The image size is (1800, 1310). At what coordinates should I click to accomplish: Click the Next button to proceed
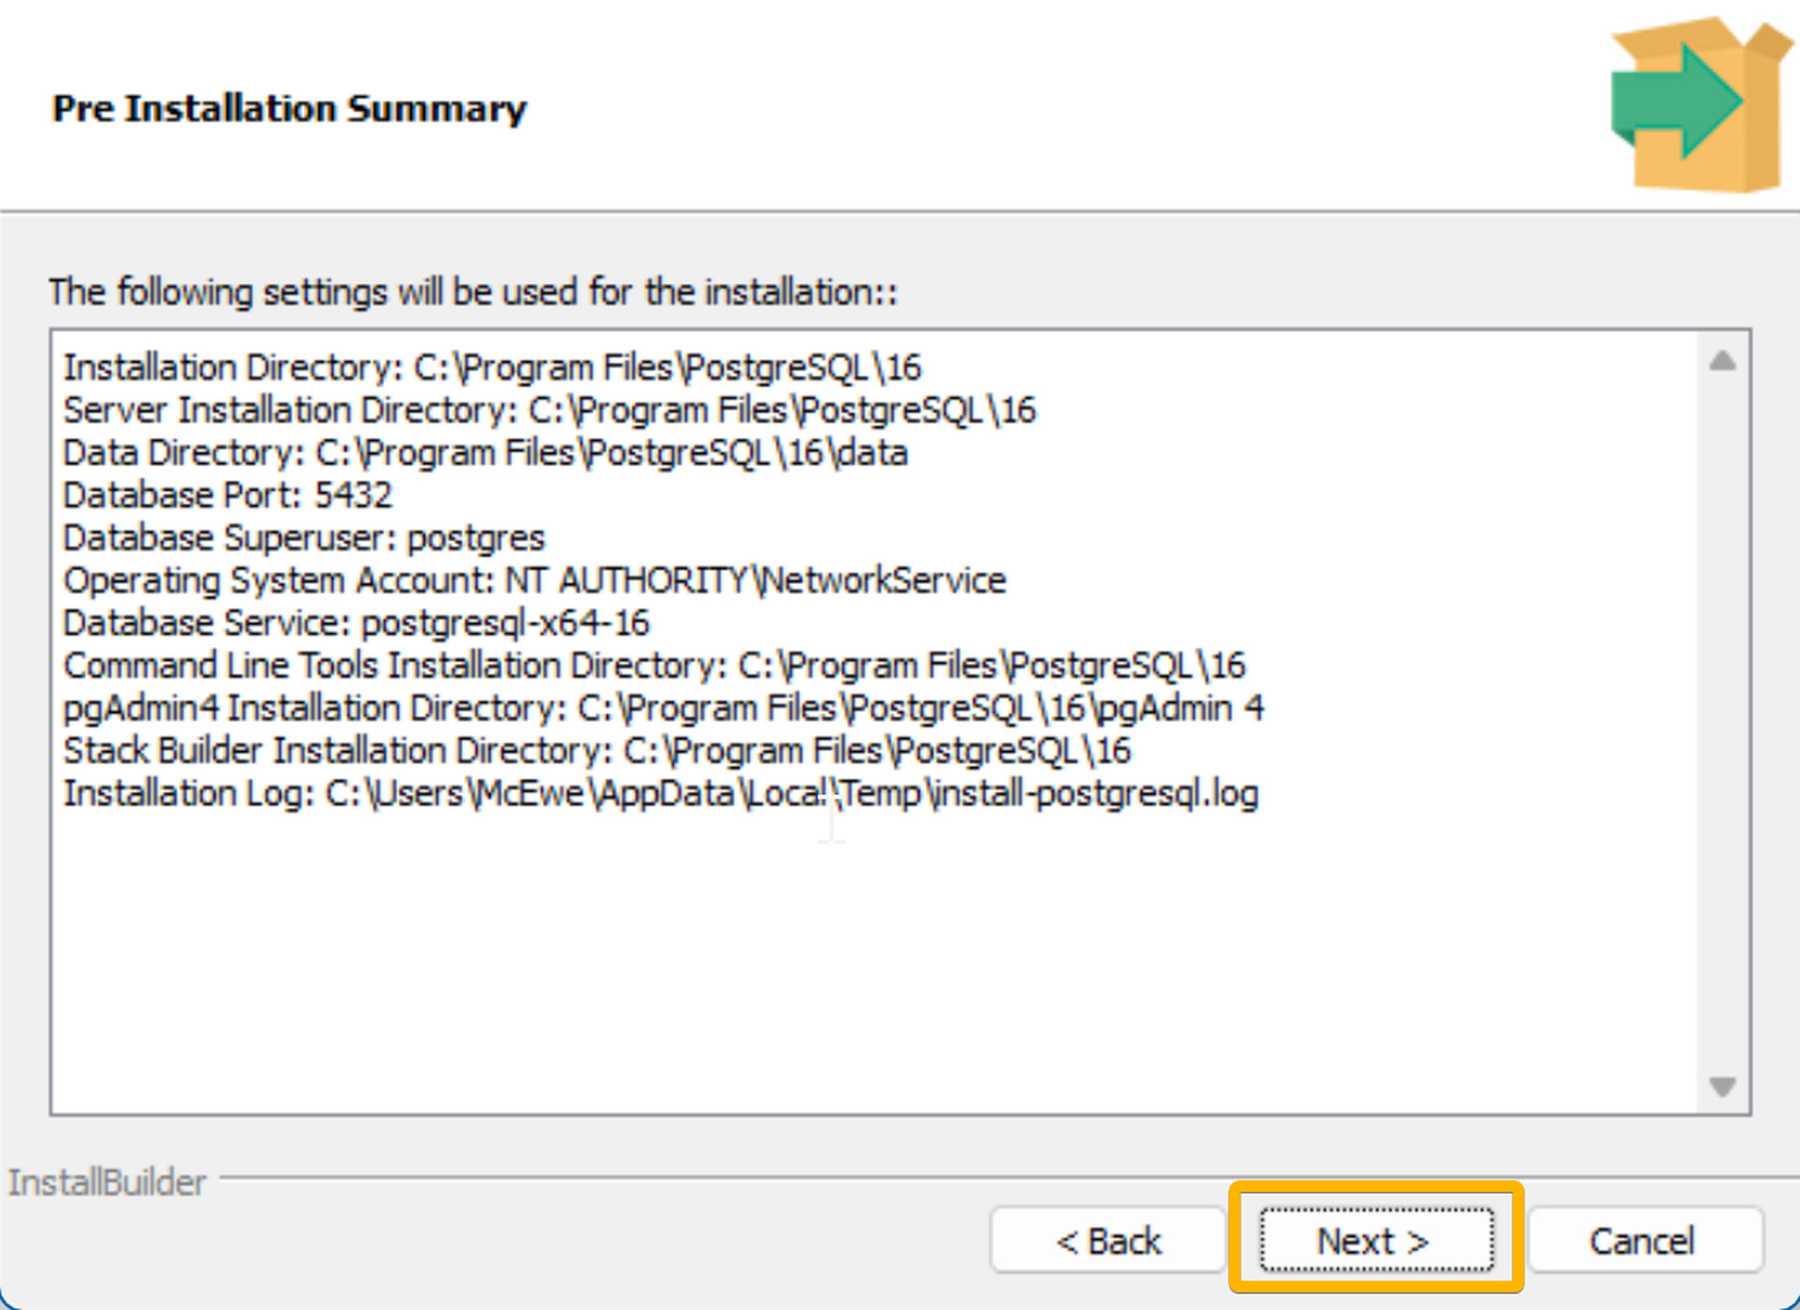(1376, 1240)
